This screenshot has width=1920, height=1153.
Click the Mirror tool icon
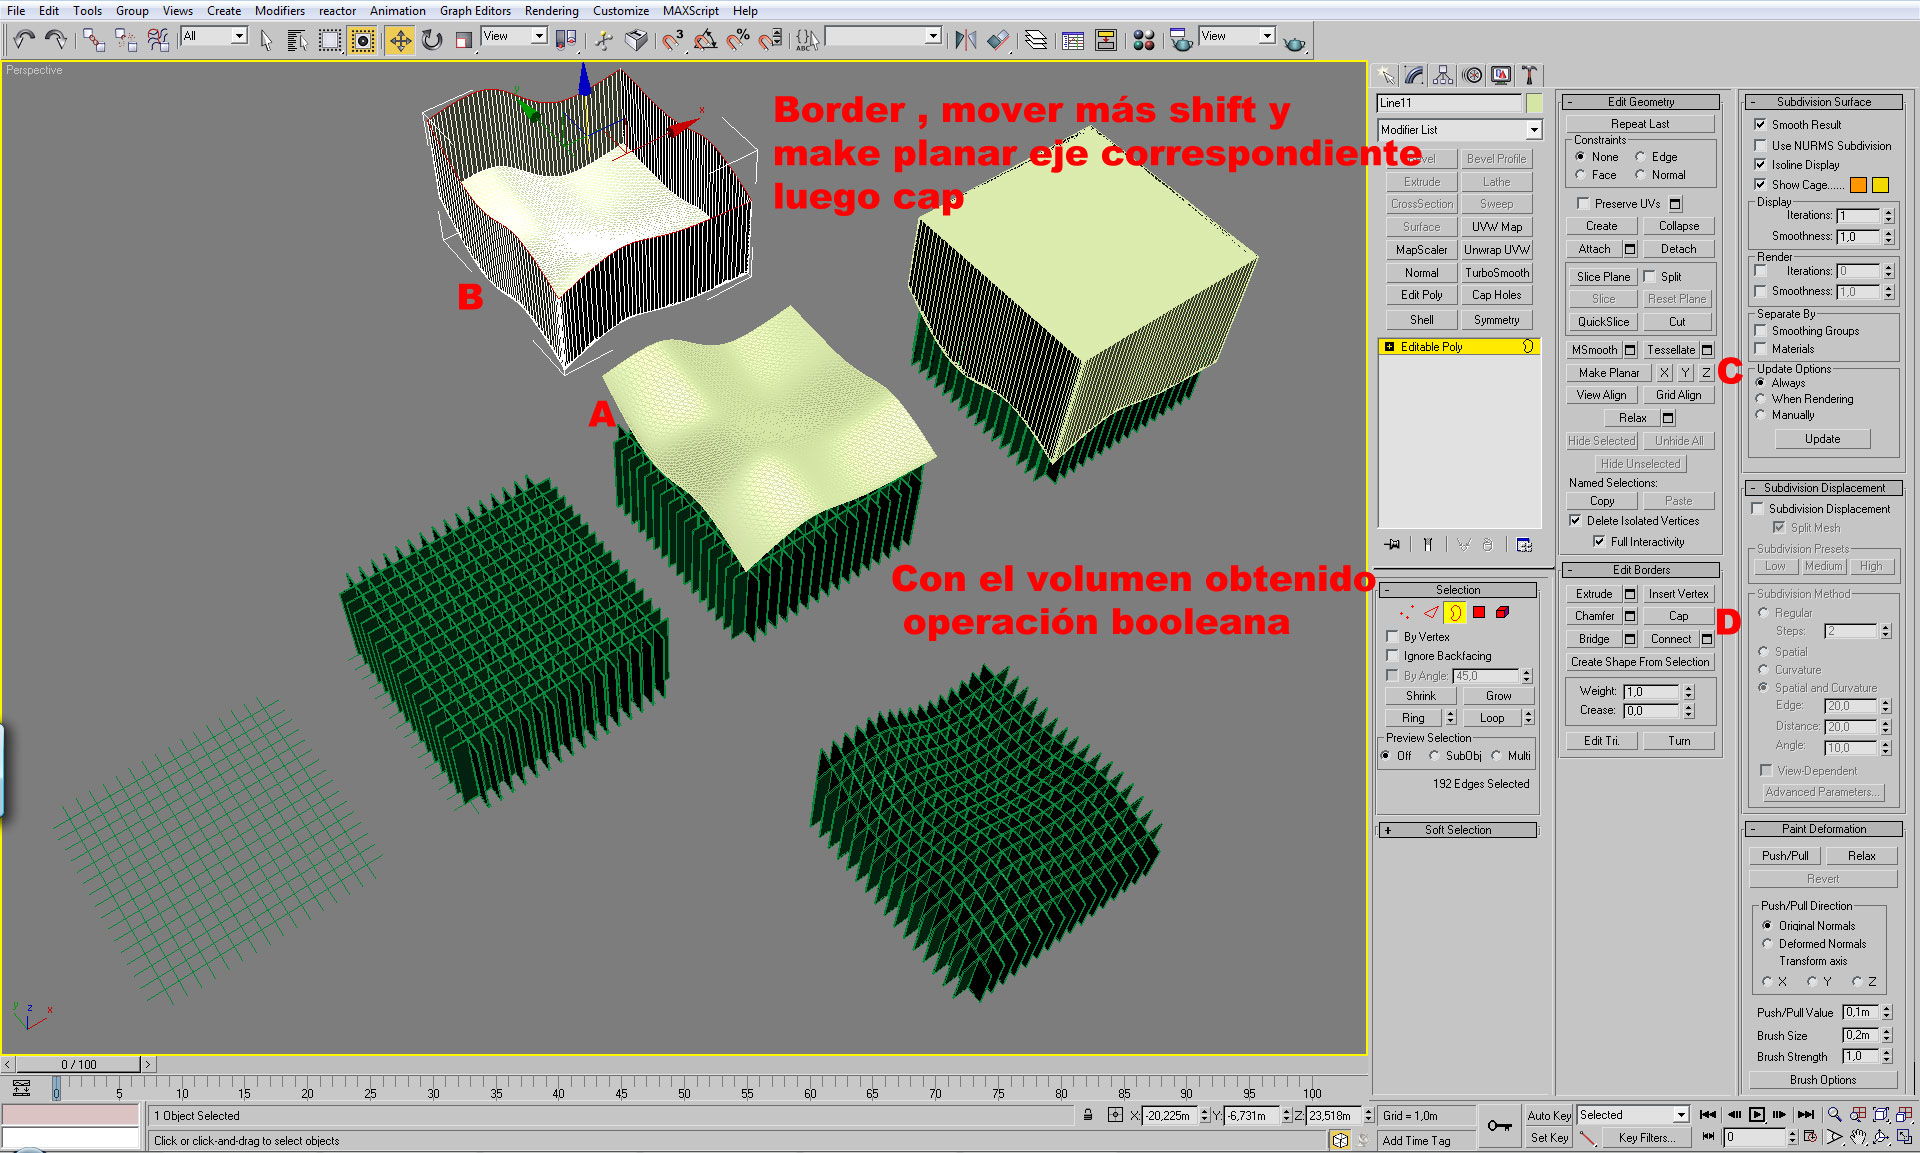coord(965,40)
